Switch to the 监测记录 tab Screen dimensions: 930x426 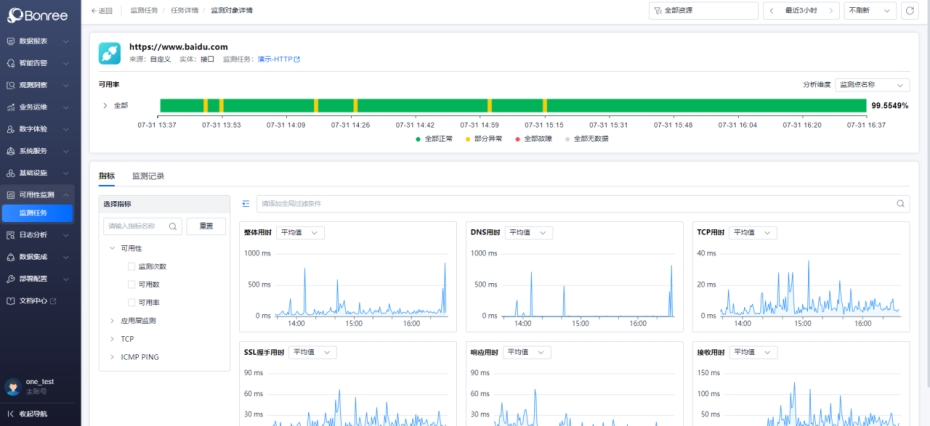[x=148, y=176]
